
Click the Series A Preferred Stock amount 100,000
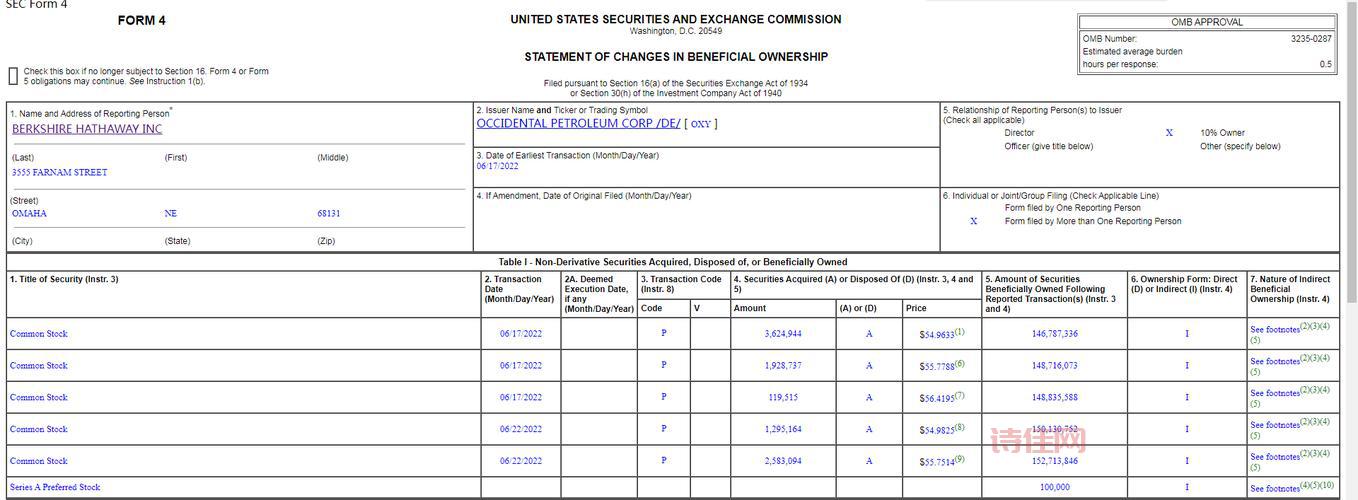[1055, 488]
